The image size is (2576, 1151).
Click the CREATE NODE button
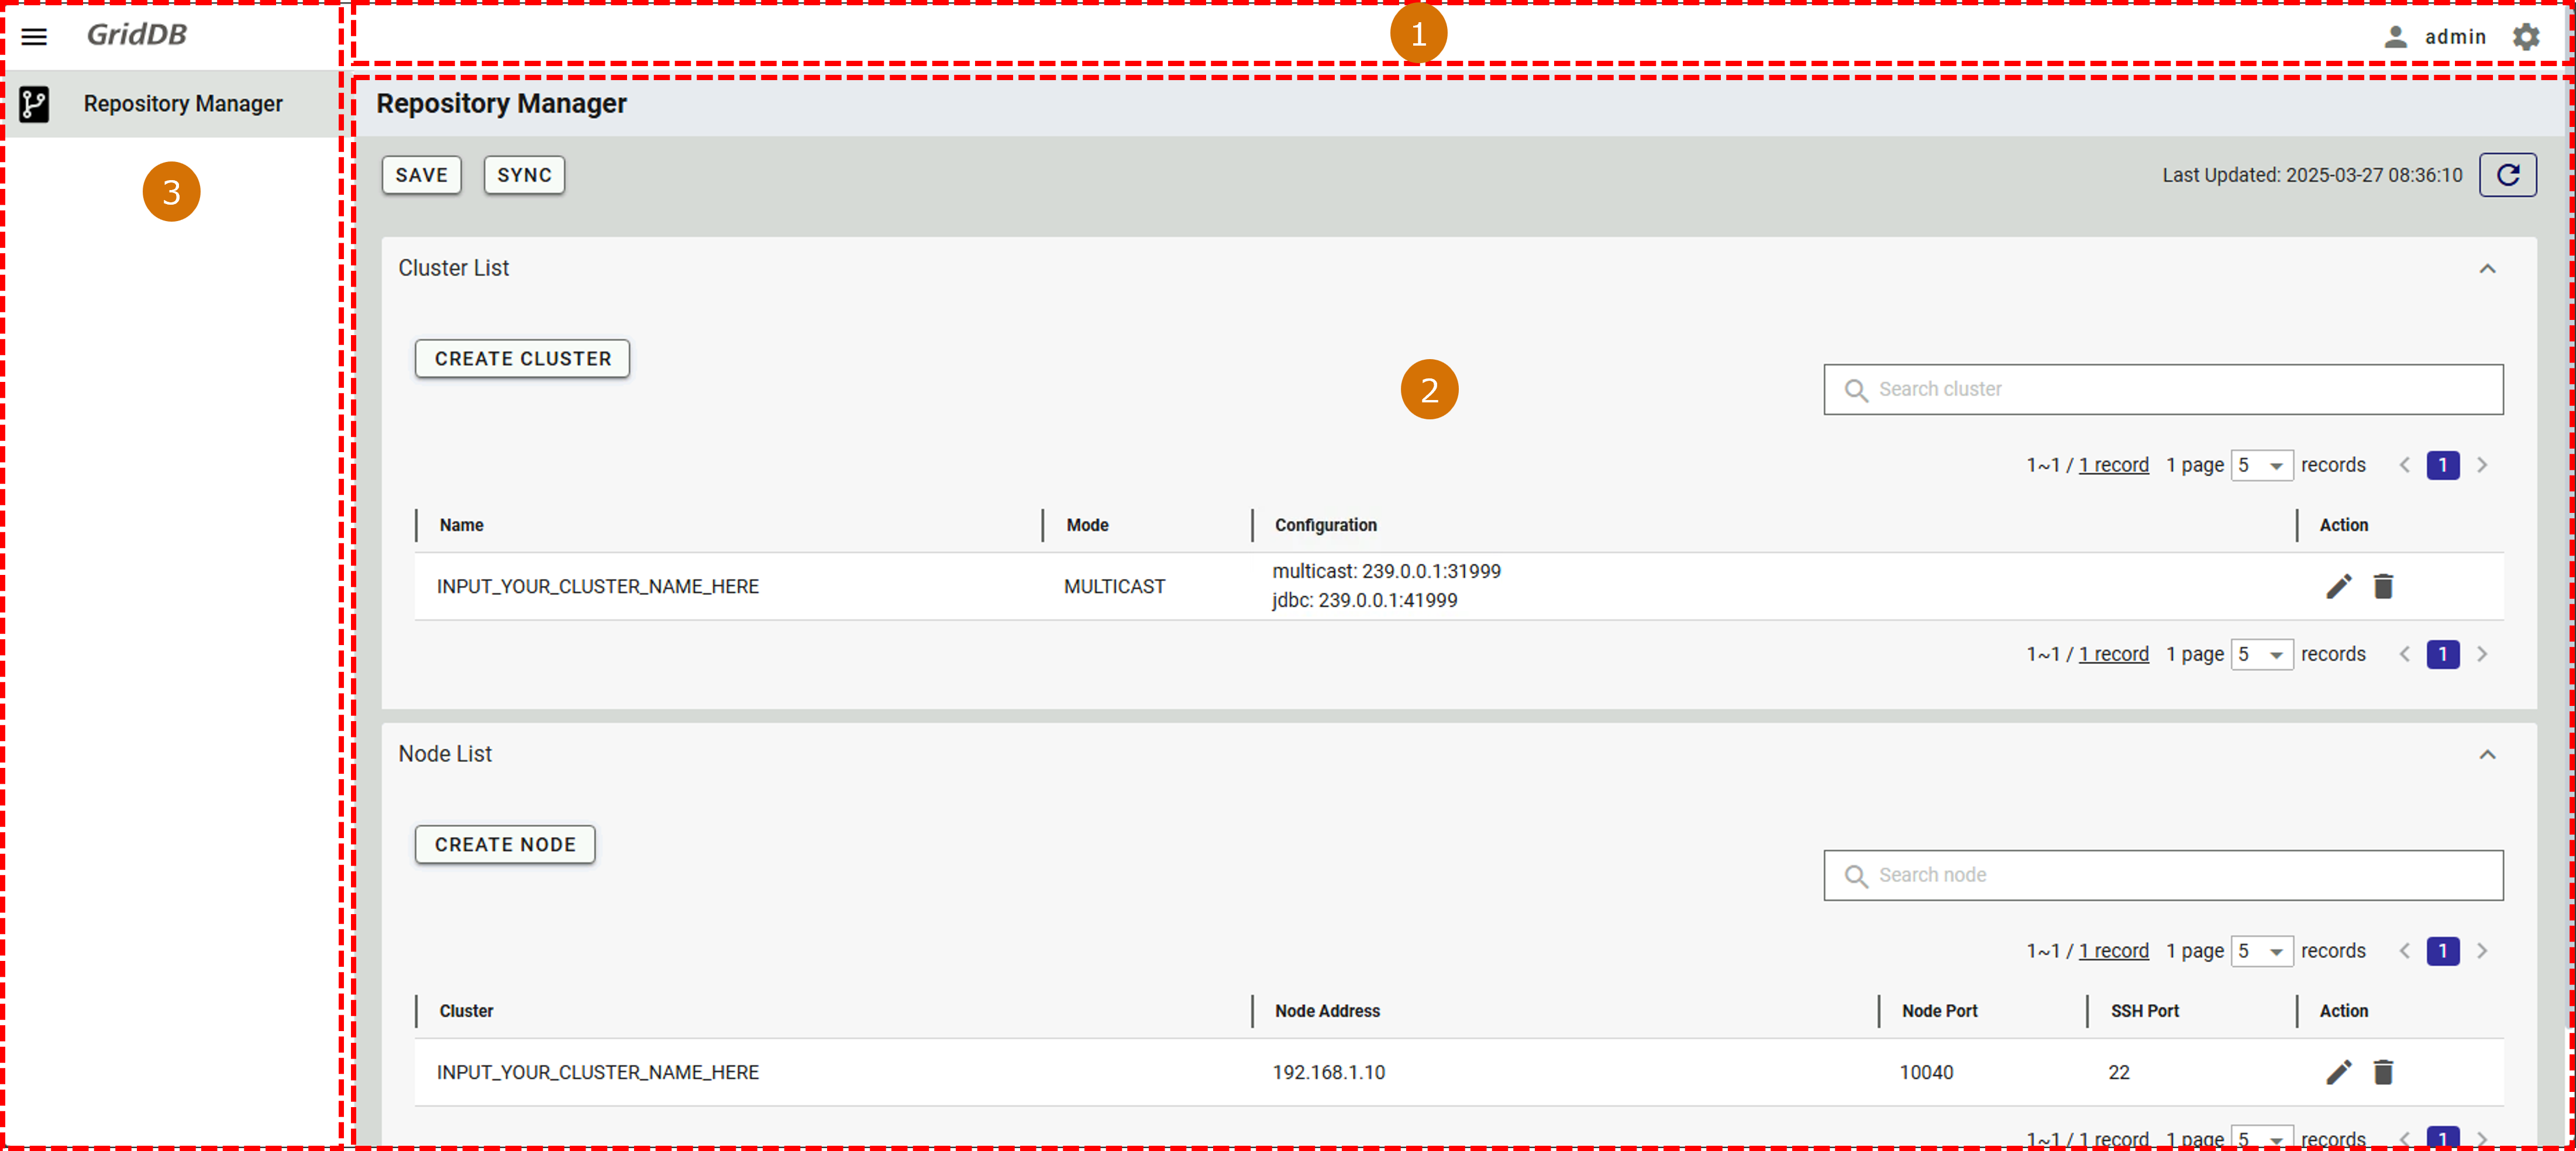click(505, 845)
